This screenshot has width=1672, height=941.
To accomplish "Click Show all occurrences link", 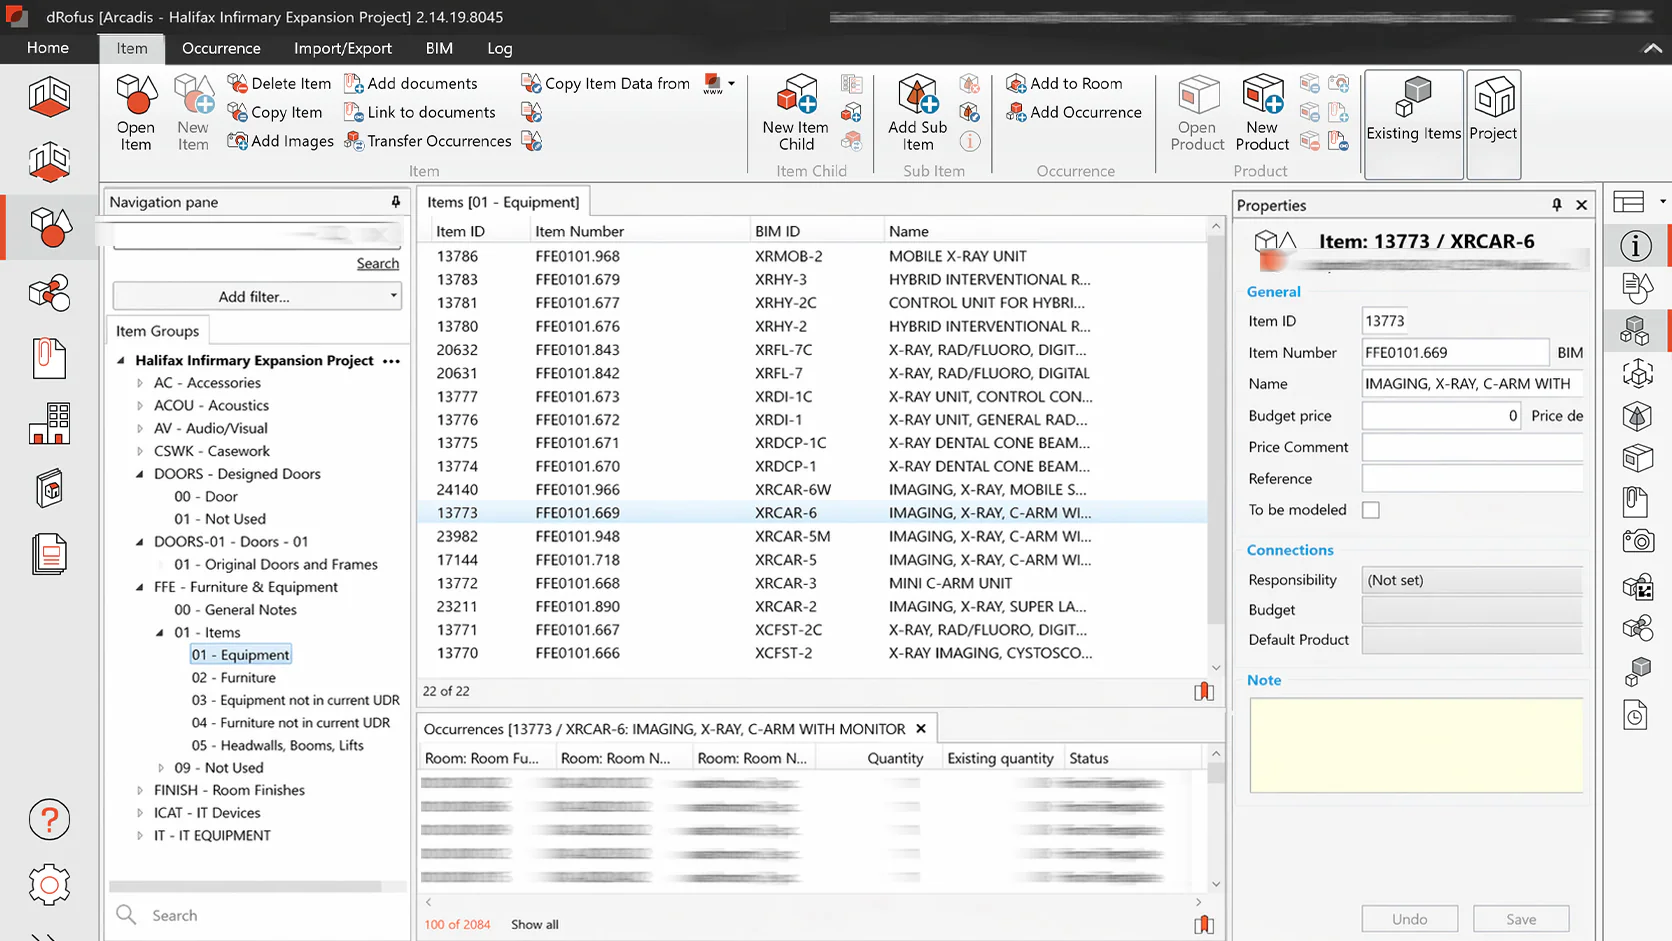I will pos(534,924).
